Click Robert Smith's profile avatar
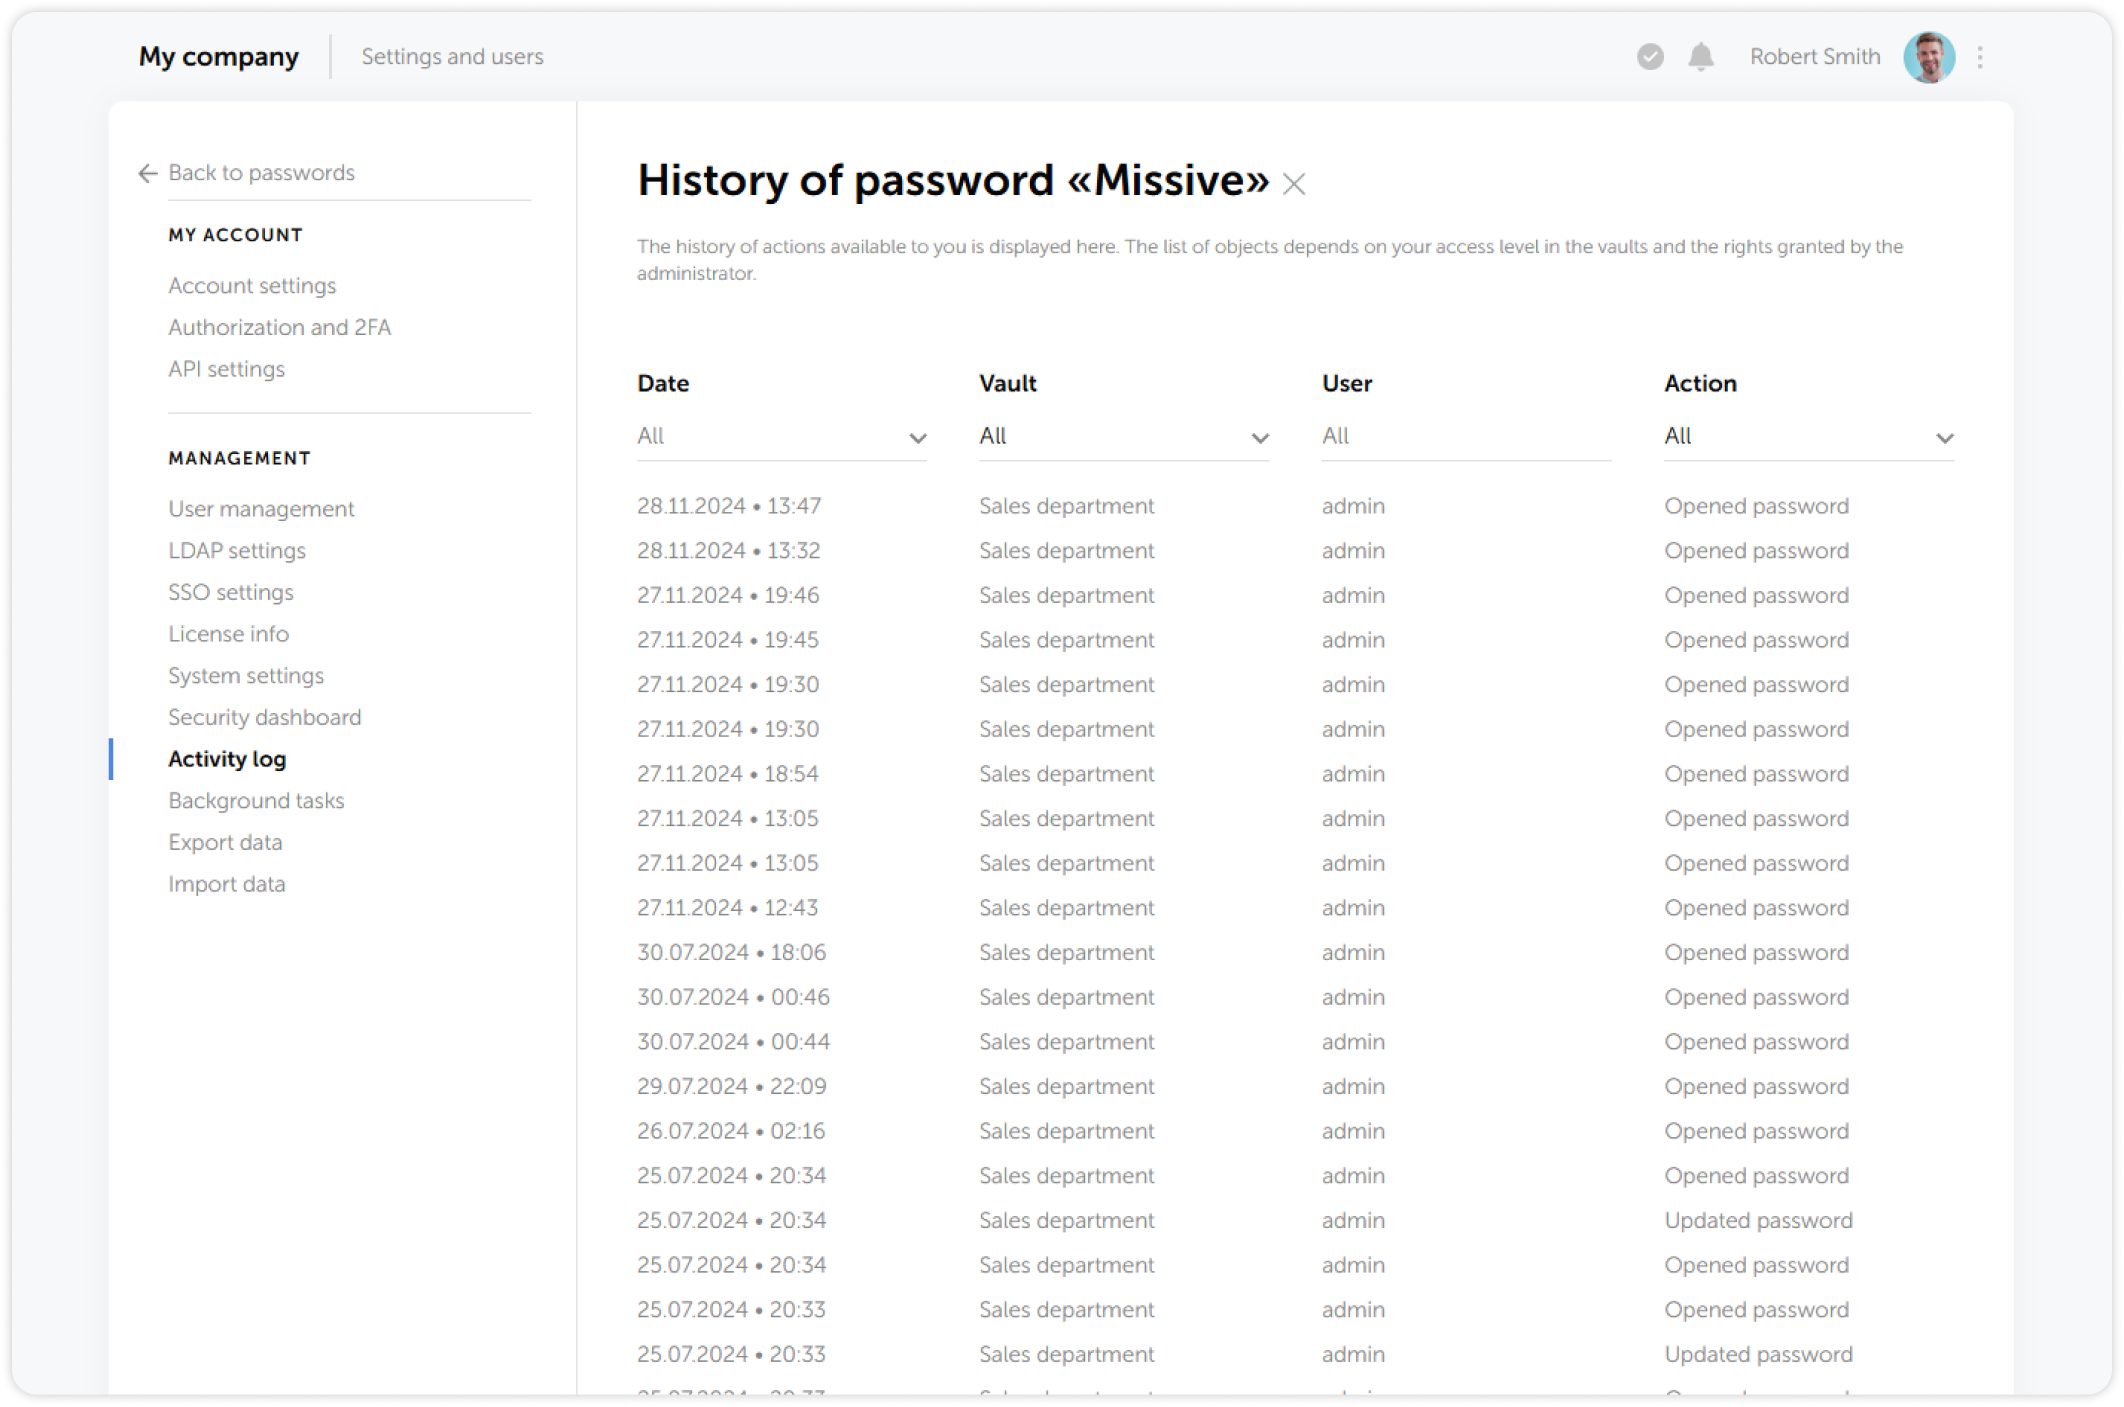Screen dimensions: 2124x1407 (1929, 57)
